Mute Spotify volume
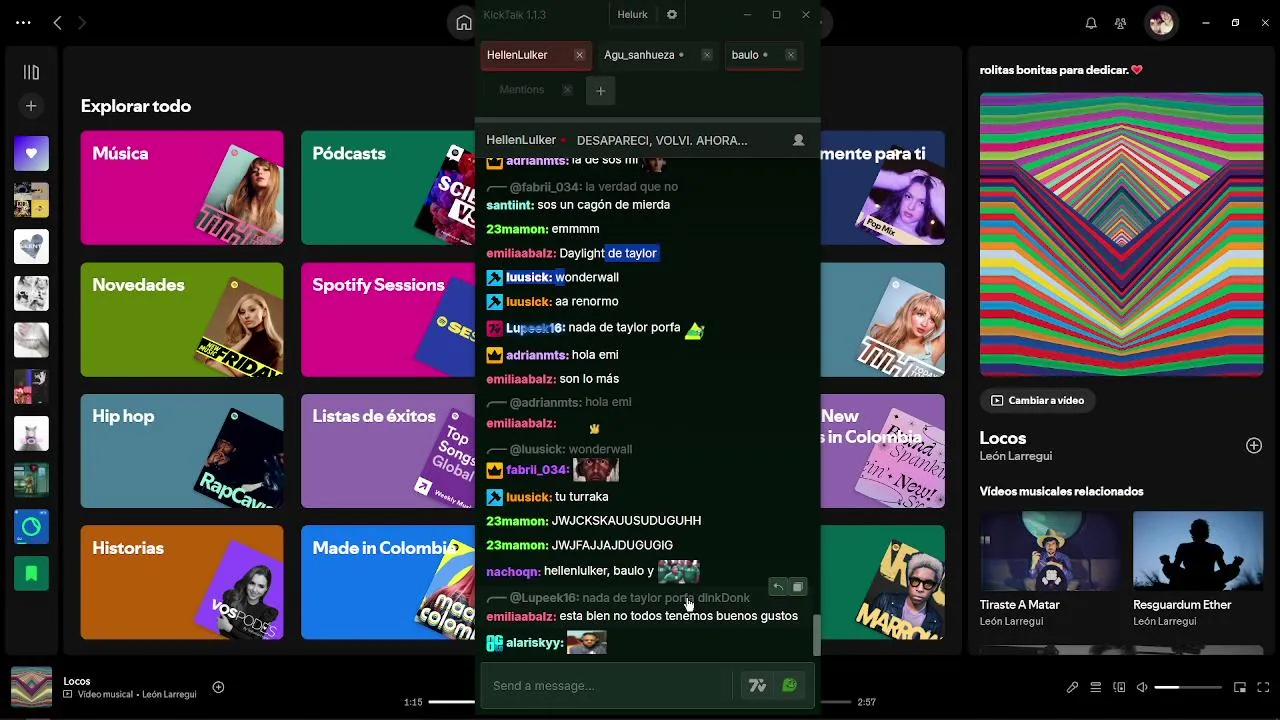 [x=1142, y=687]
